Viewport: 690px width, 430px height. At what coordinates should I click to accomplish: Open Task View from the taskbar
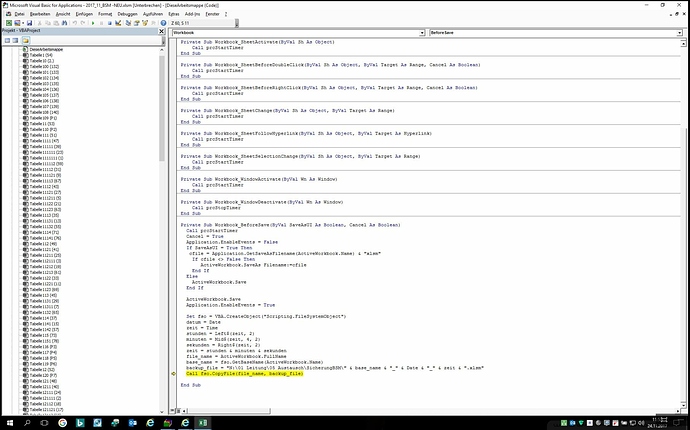[x=44, y=423]
